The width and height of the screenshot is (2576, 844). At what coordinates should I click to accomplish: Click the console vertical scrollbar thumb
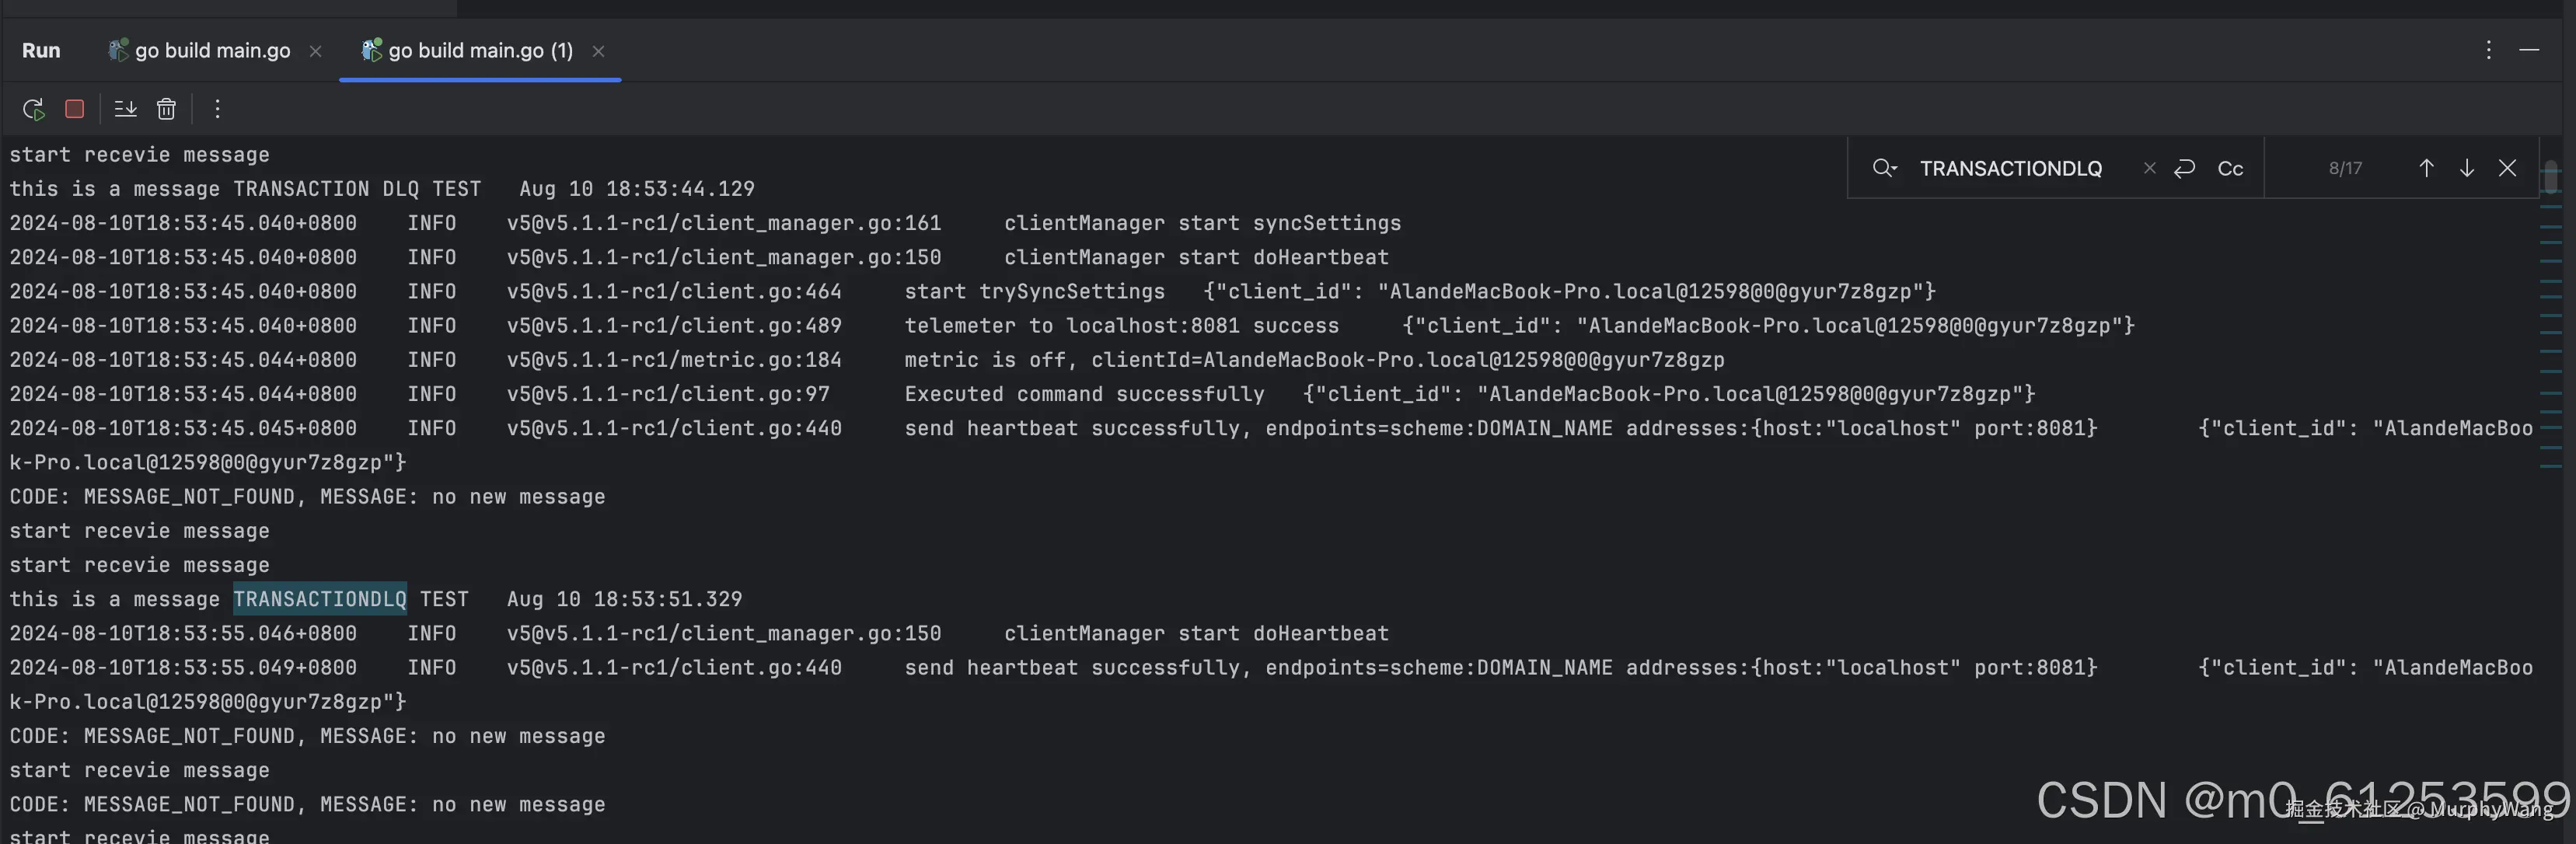2551,177
